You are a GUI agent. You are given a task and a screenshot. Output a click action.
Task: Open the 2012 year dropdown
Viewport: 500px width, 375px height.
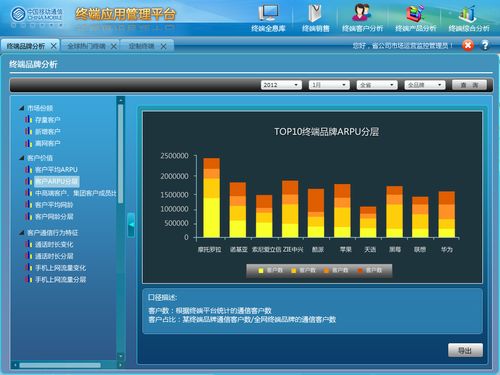click(281, 85)
